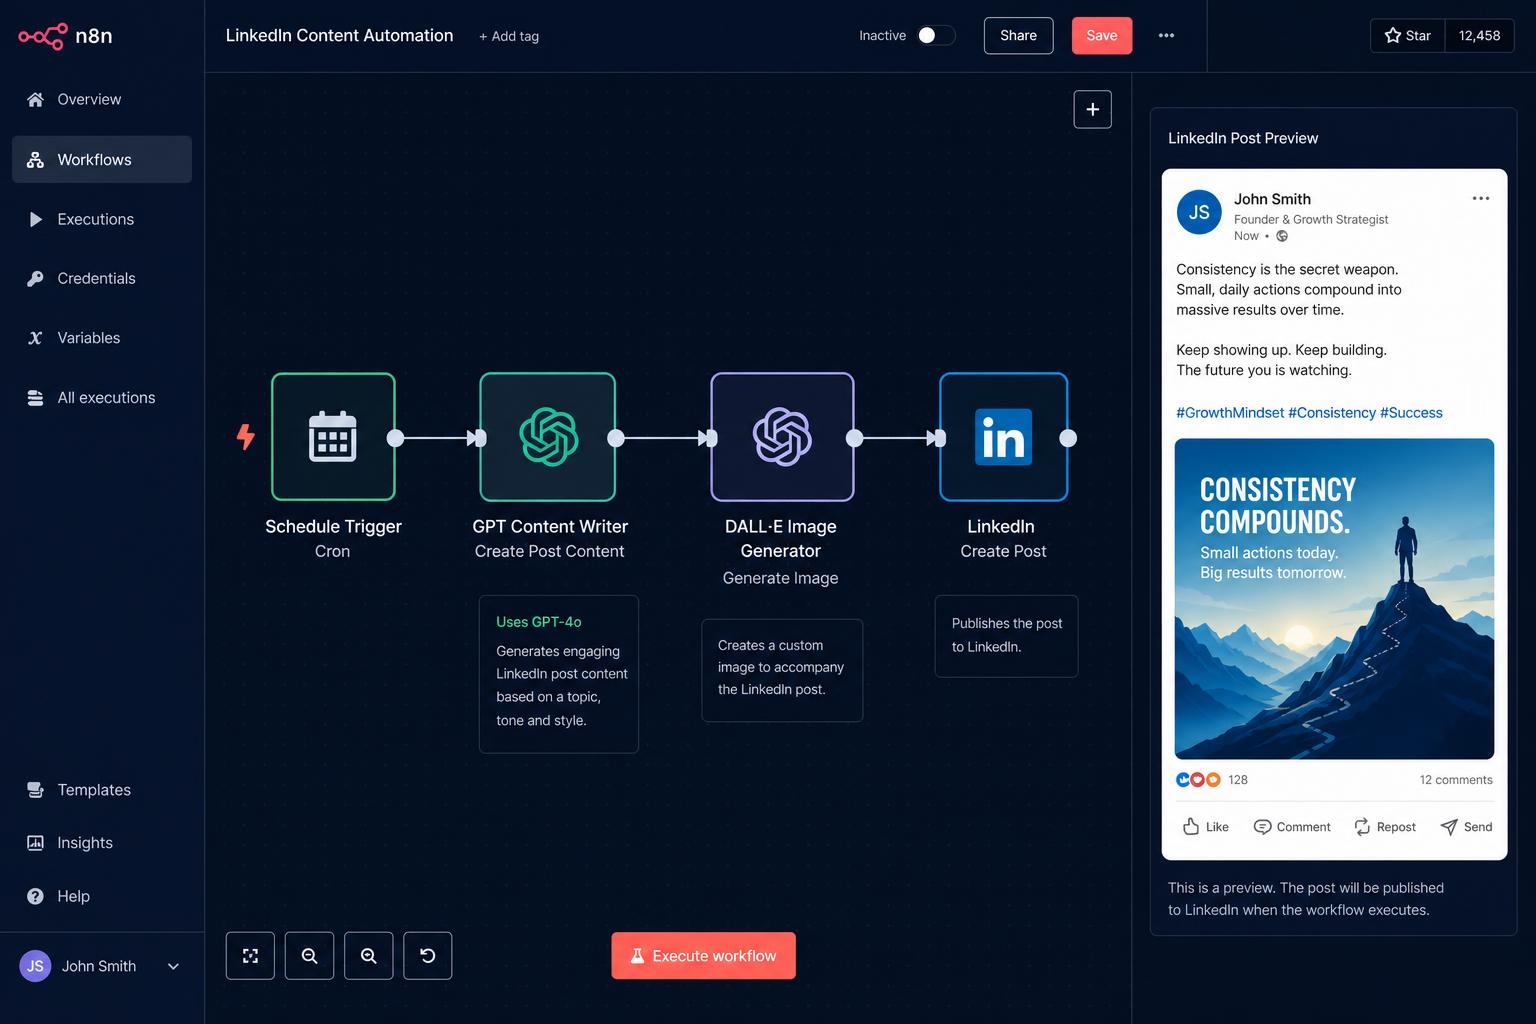Click the reset zoom icon button
The image size is (1536, 1024).
(x=428, y=956)
